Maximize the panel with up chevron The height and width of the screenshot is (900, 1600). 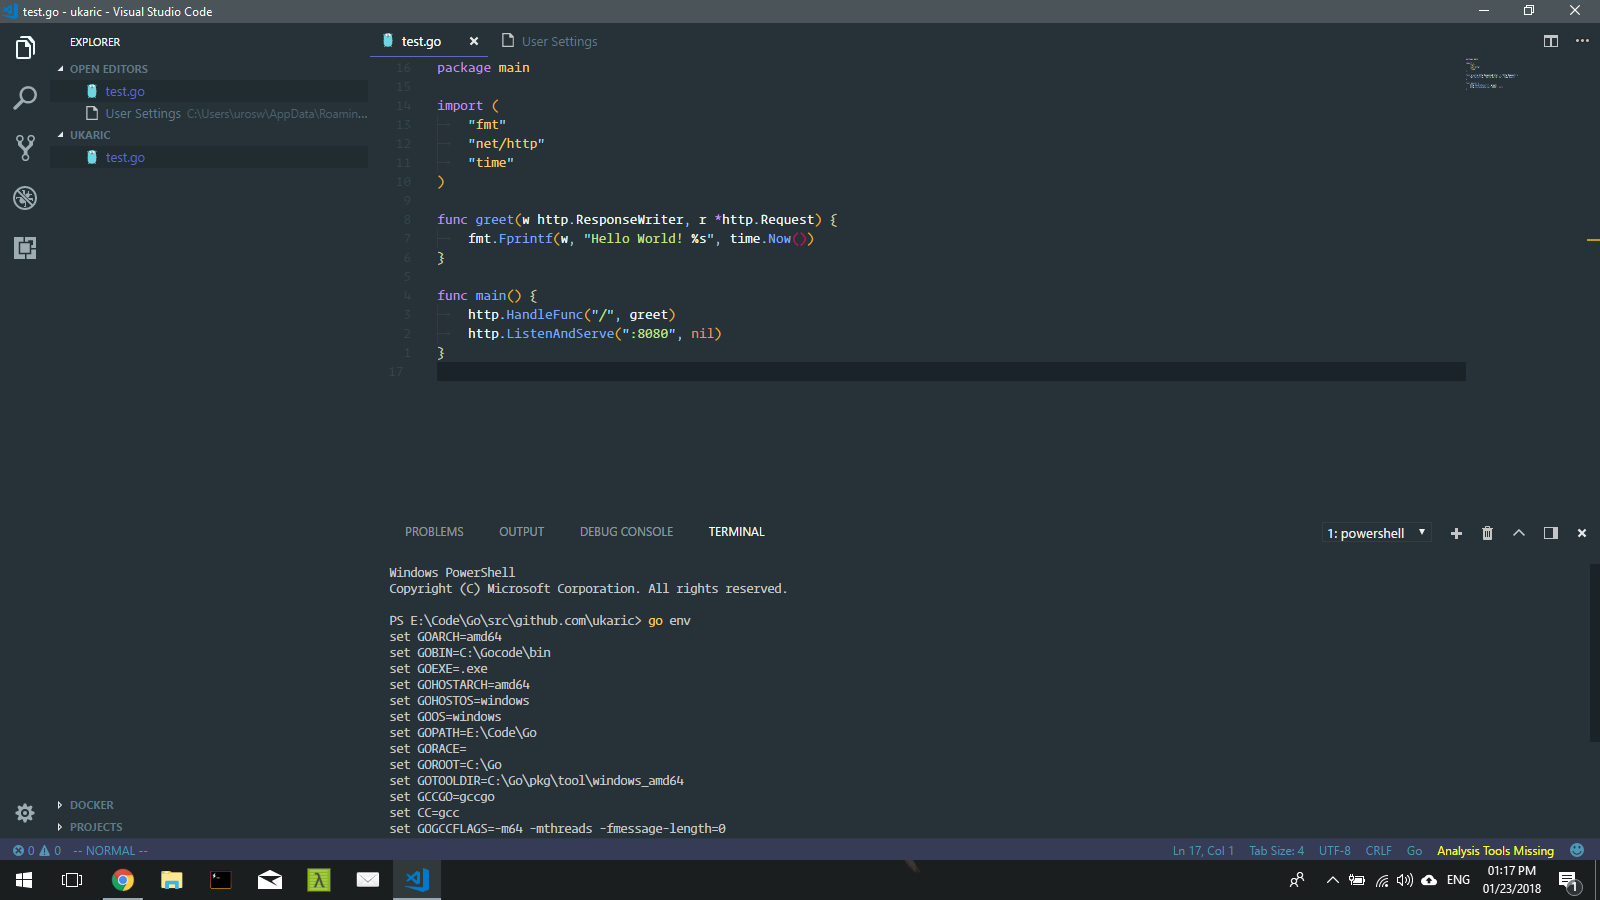[x=1519, y=533]
